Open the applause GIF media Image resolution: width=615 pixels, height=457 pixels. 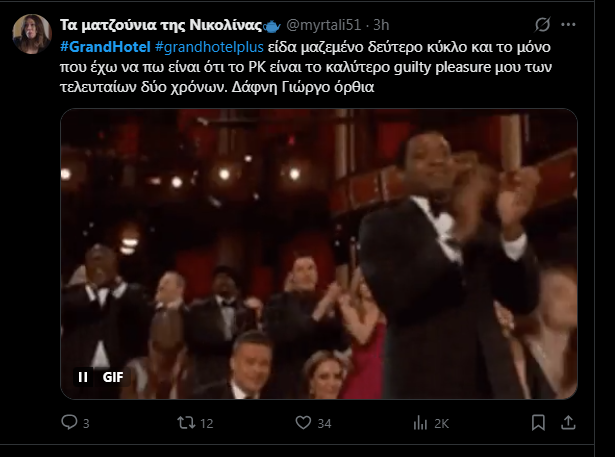coord(319,254)
